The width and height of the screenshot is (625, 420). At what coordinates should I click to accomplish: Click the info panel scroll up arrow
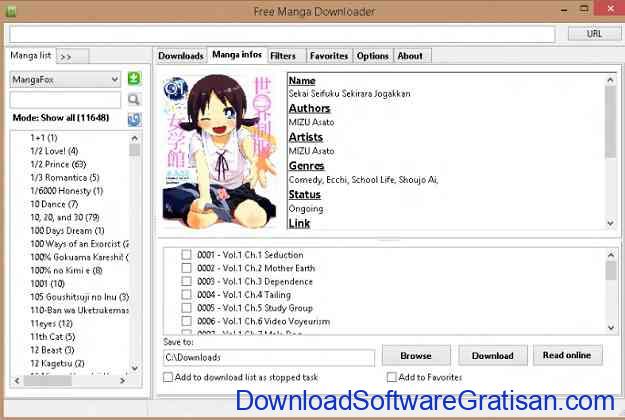[610, 80]
